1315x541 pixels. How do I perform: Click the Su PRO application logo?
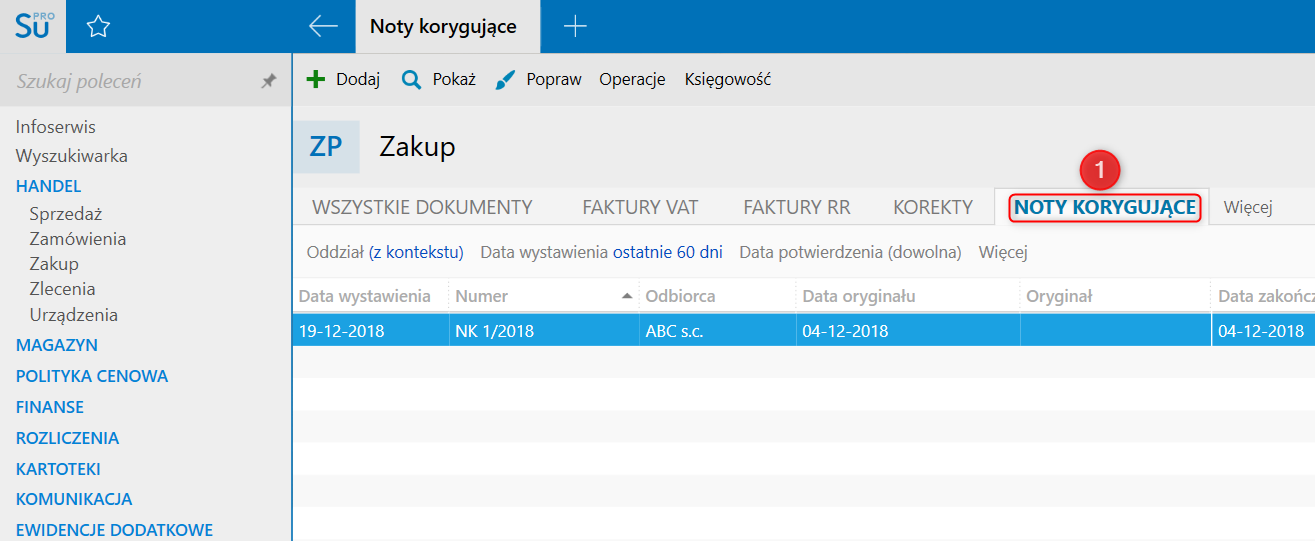tap(33, 26)
